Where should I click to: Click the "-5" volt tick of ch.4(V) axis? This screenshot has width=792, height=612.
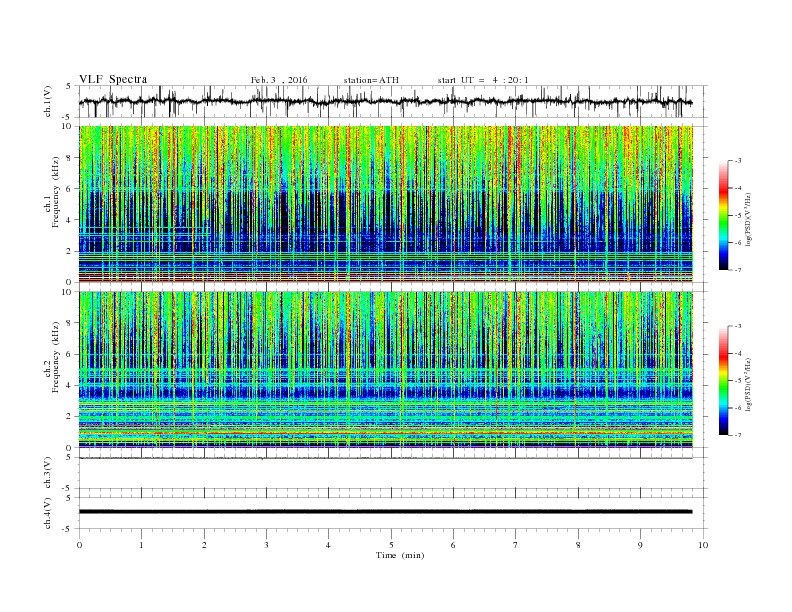coord(68,529)
